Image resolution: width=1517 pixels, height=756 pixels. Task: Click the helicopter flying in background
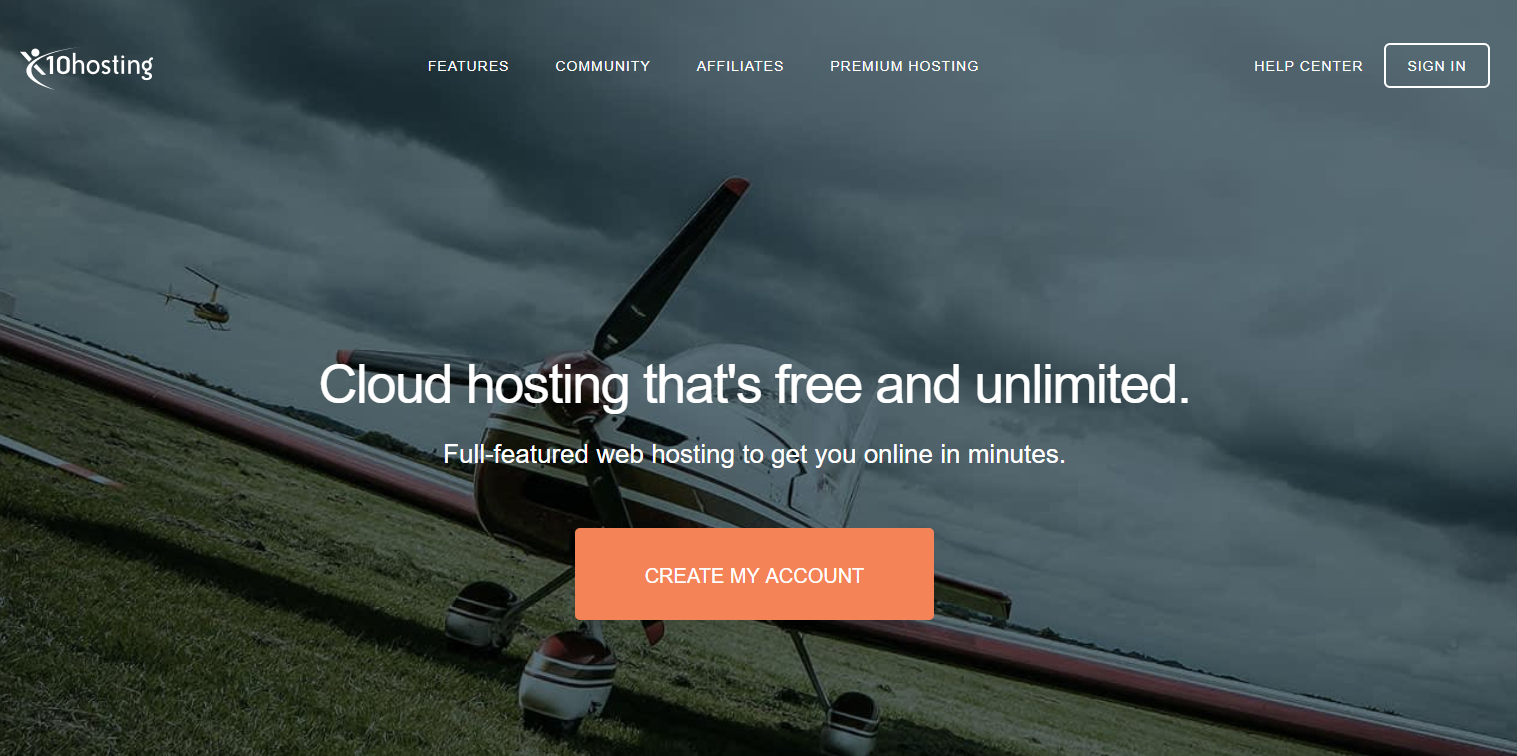pos(202,298)
